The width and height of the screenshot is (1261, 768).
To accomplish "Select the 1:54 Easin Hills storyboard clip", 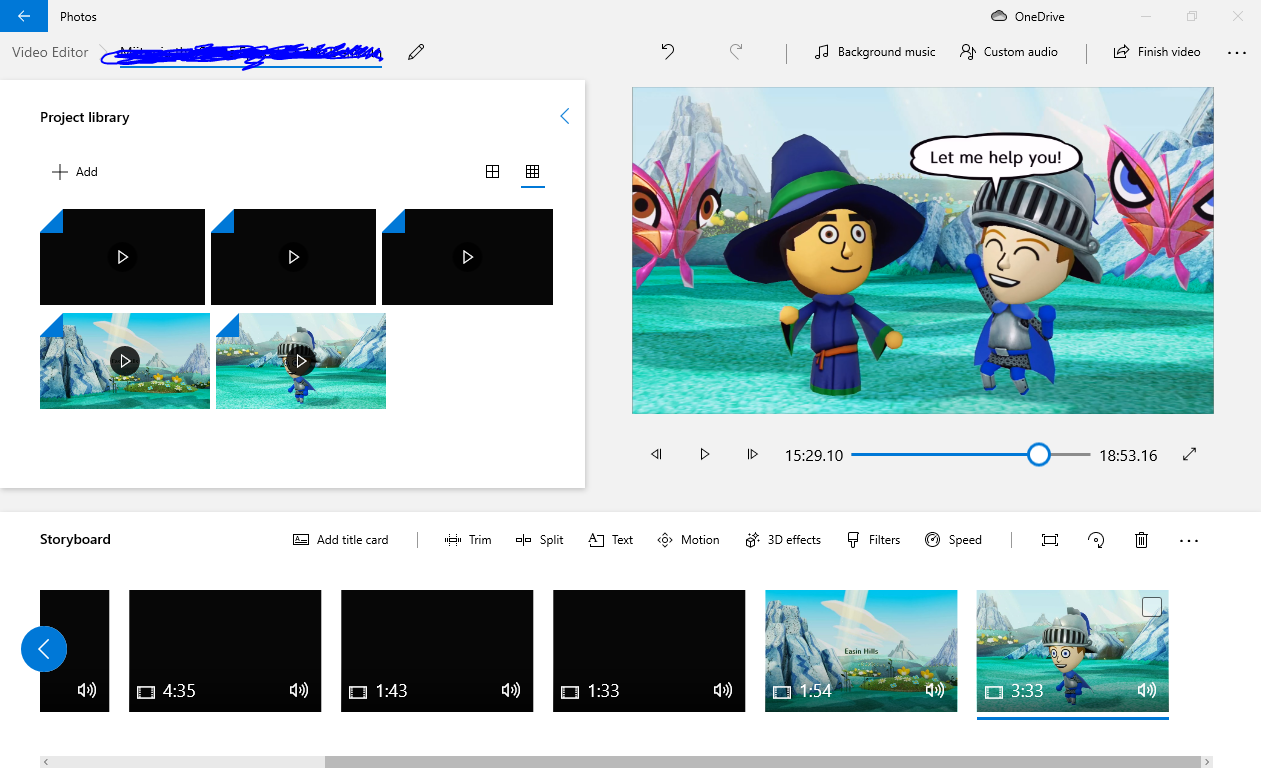I will tap(861, 651).
